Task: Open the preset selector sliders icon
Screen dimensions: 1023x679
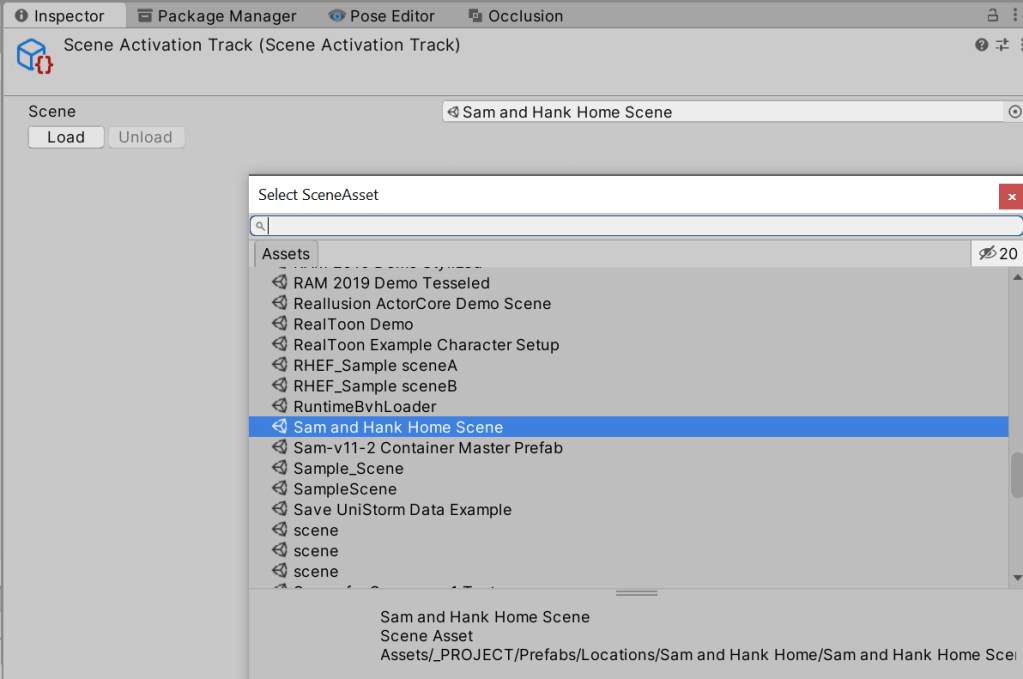Action: click(1002, 44)
